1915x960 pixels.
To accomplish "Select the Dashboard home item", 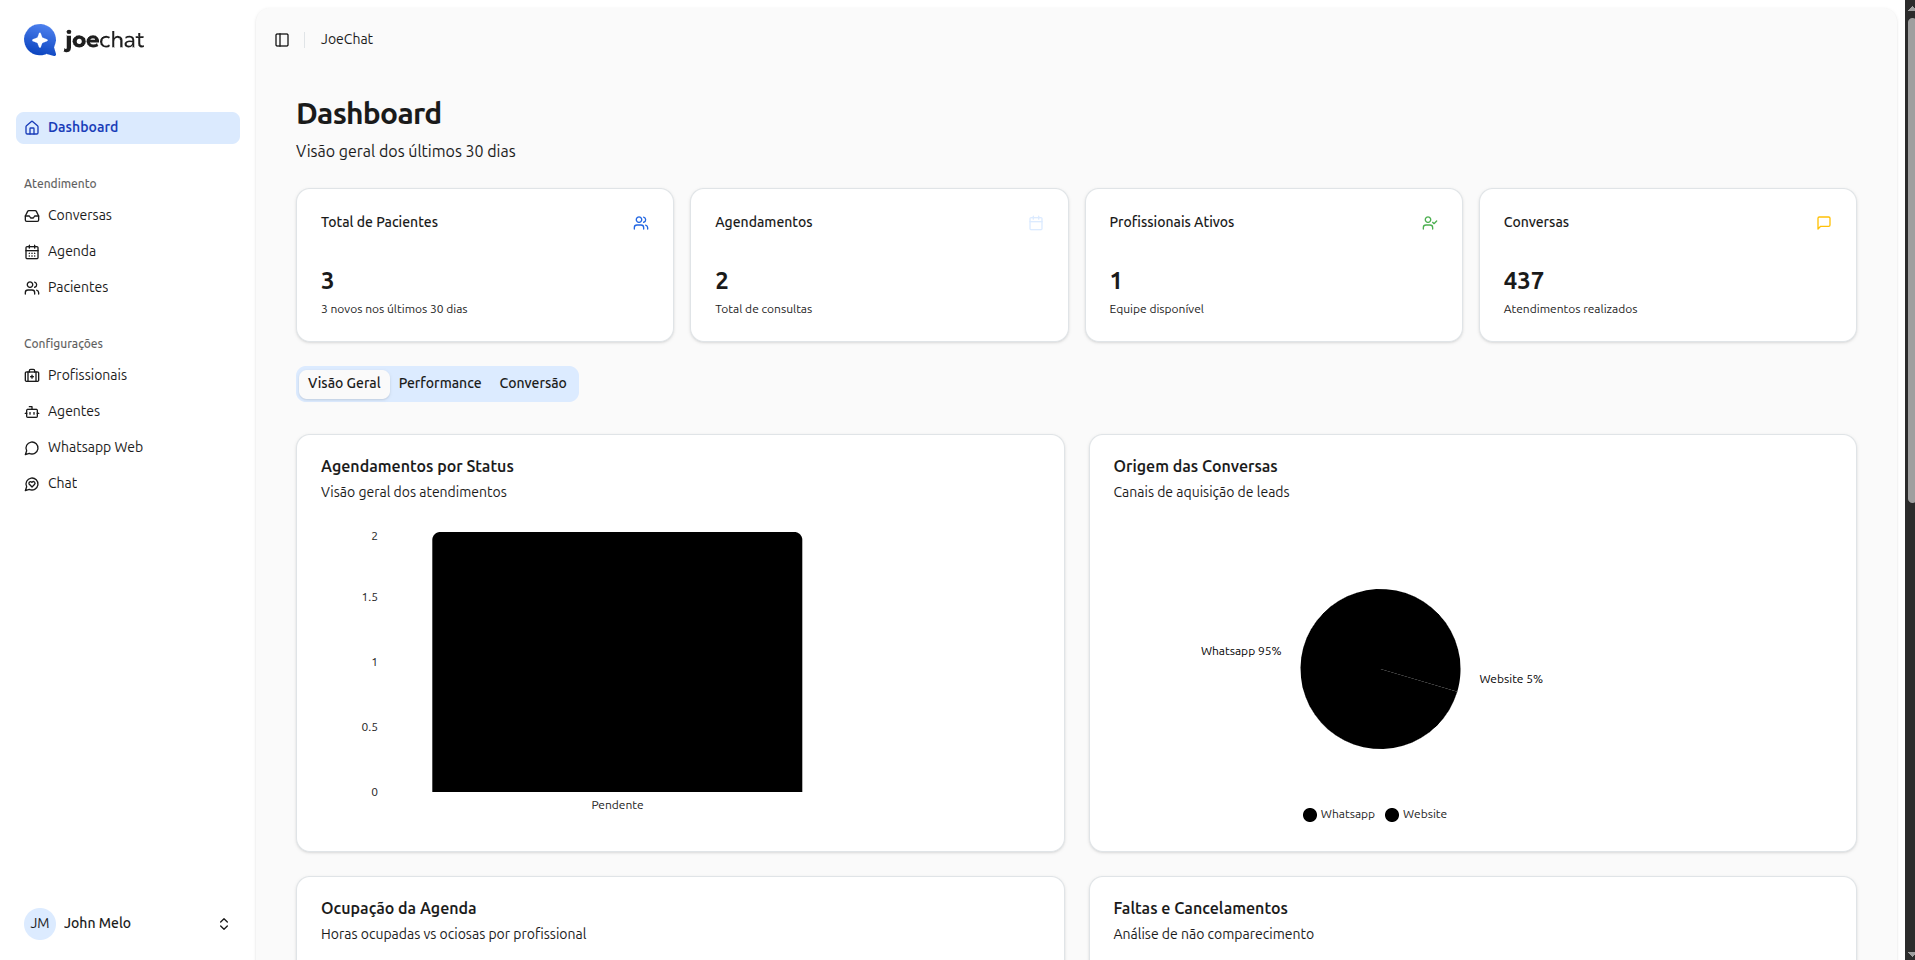I will [x=83, y=127].
